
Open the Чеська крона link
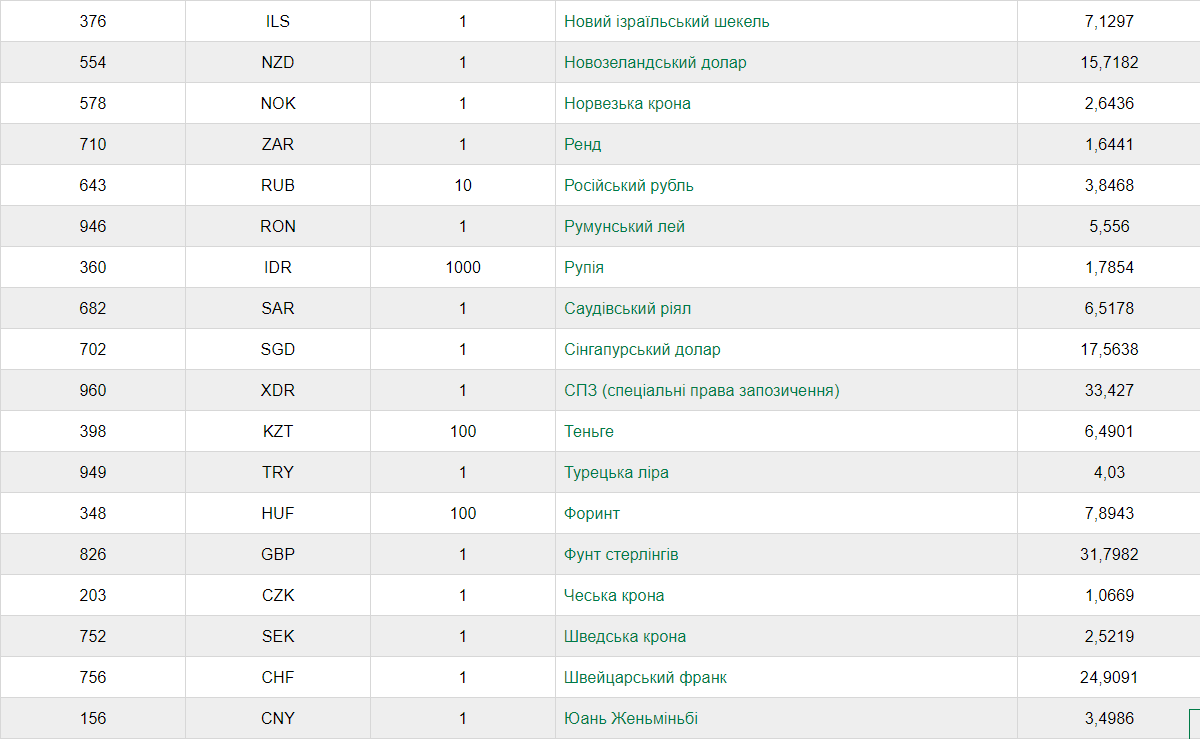click(614, 595)
